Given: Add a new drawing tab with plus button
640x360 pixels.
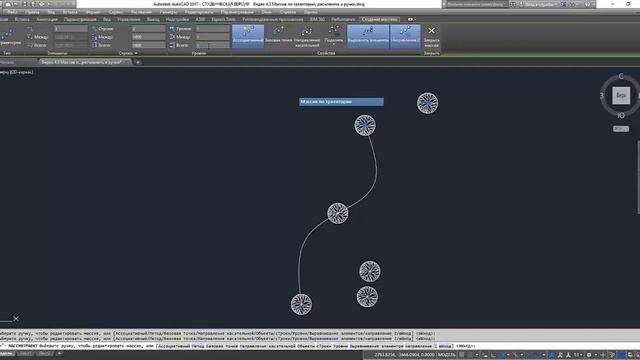Looking at the screenshot, I should point(138,62).
